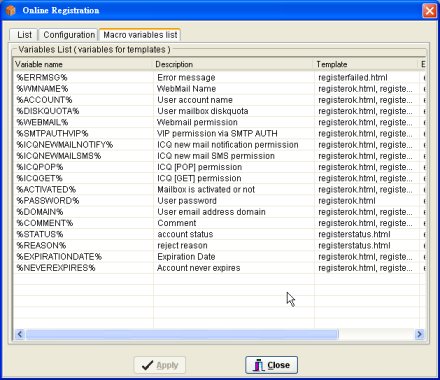The height and width of the screenshot is (380, 440).
Task: Click the 'reject reason' description
Action: (182, 246)
